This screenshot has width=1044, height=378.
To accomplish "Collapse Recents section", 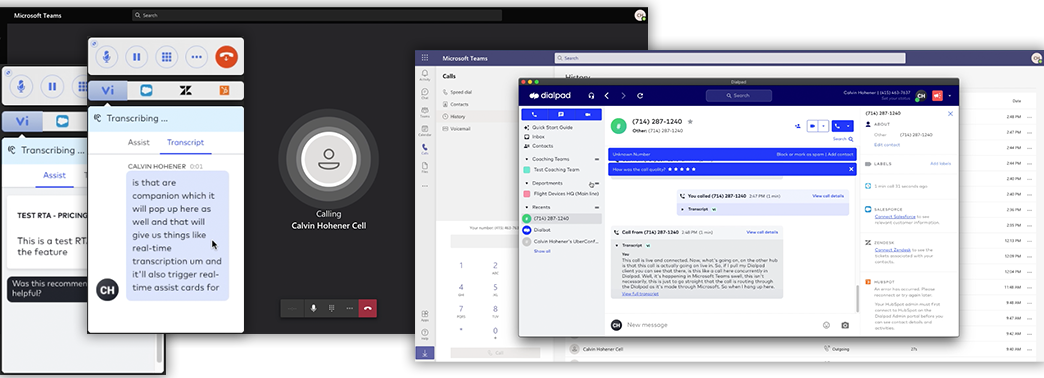I will pos(597,207).
